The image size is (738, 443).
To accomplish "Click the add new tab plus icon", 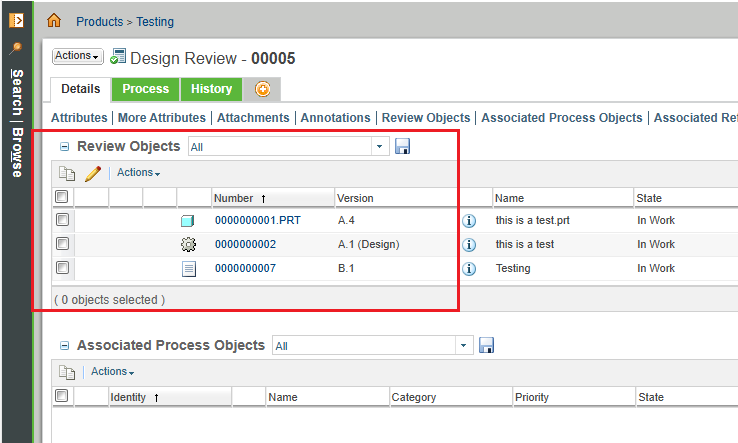I will point(262,89).
